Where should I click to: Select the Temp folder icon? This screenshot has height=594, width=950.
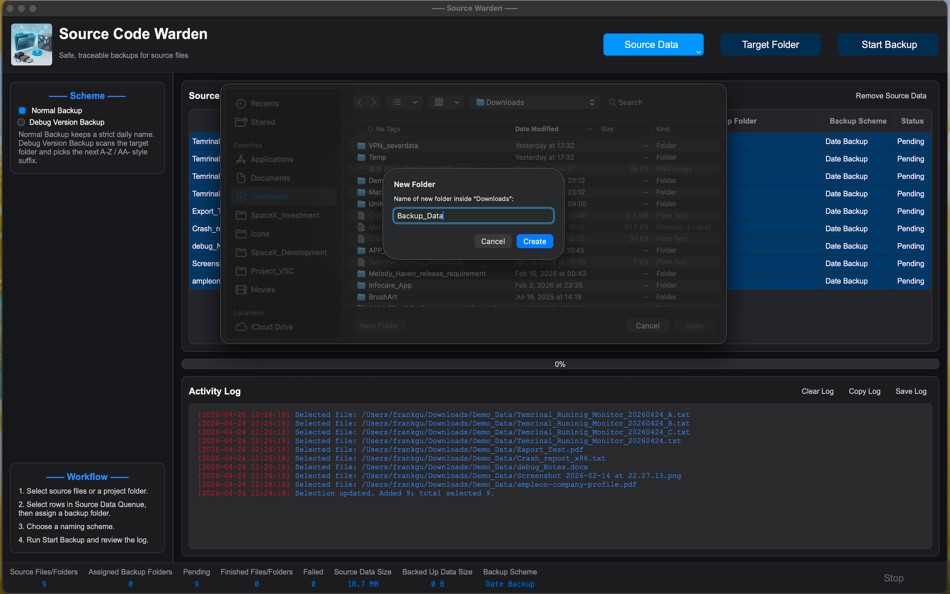pyautogui.click(x=361, y=158)
